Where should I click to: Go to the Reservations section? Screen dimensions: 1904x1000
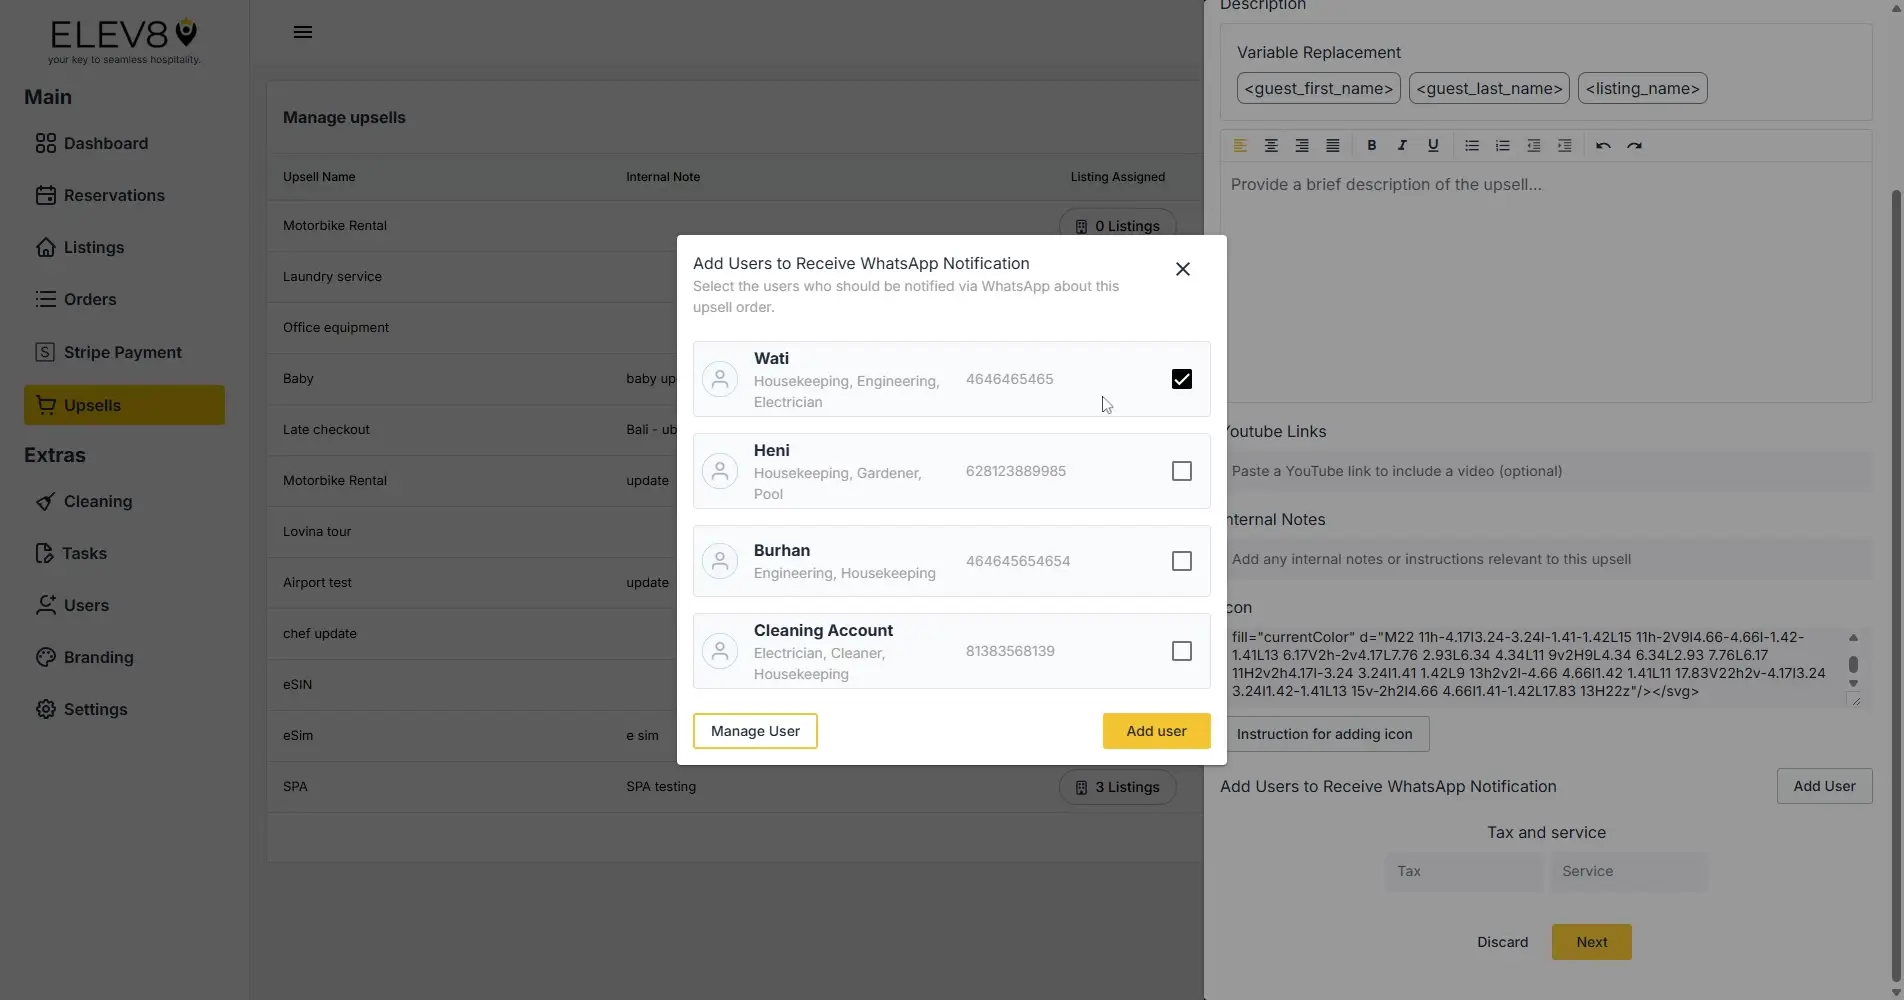114,195
